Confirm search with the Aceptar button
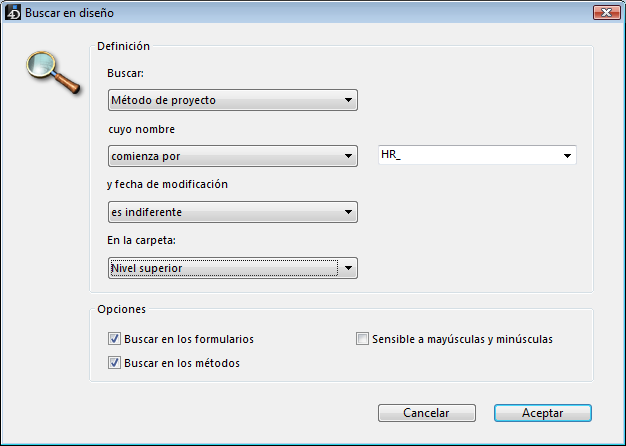 point(542,413)
